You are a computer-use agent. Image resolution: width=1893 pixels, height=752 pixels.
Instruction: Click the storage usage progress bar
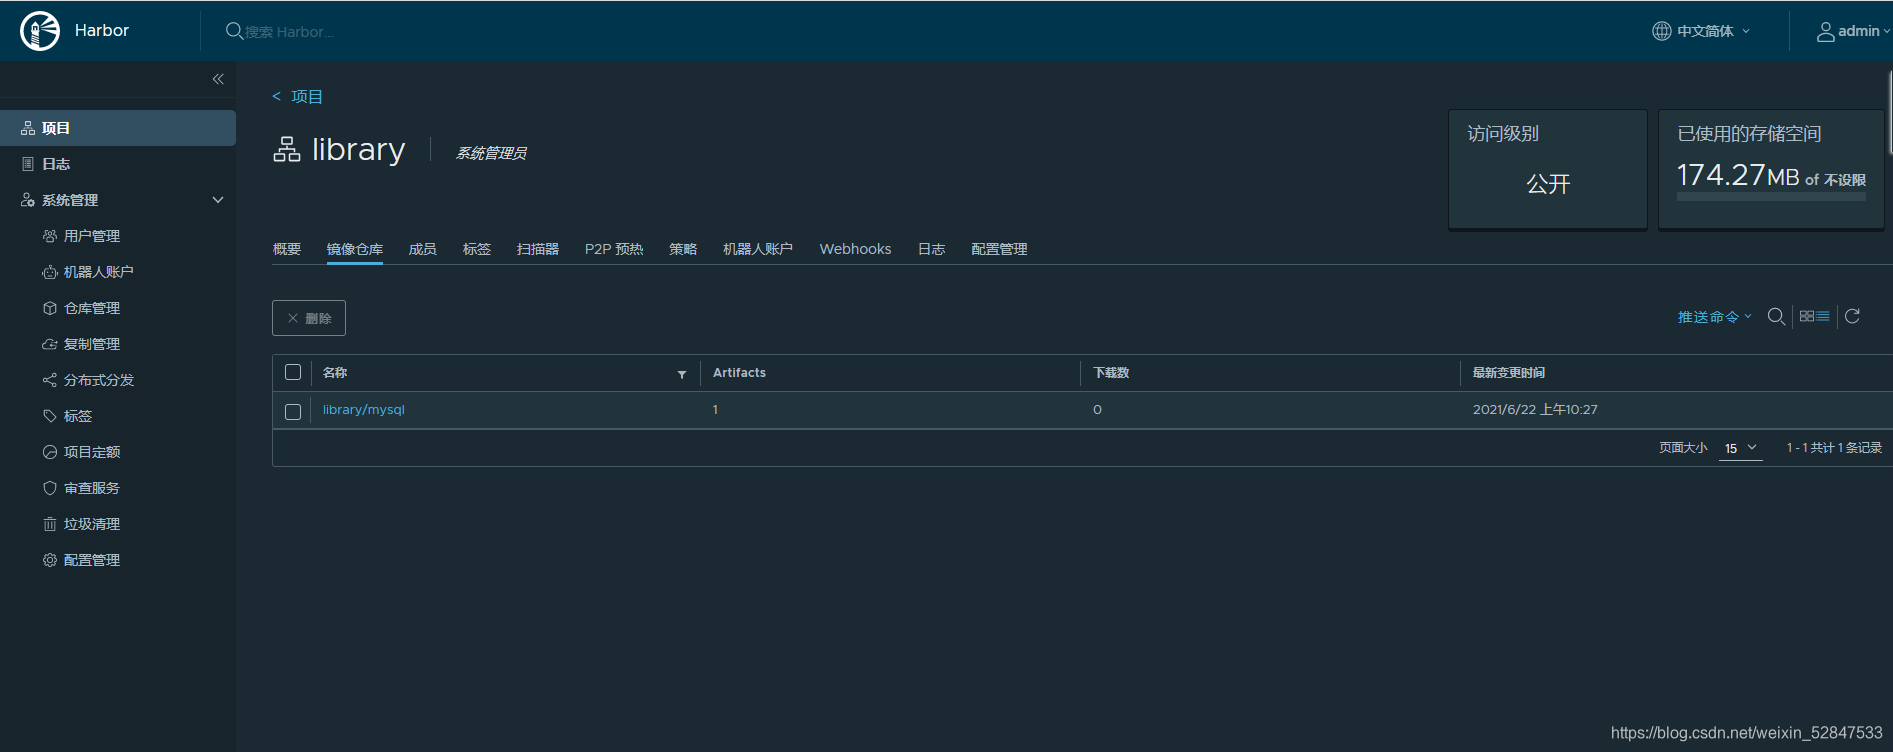coord(1771,197)
